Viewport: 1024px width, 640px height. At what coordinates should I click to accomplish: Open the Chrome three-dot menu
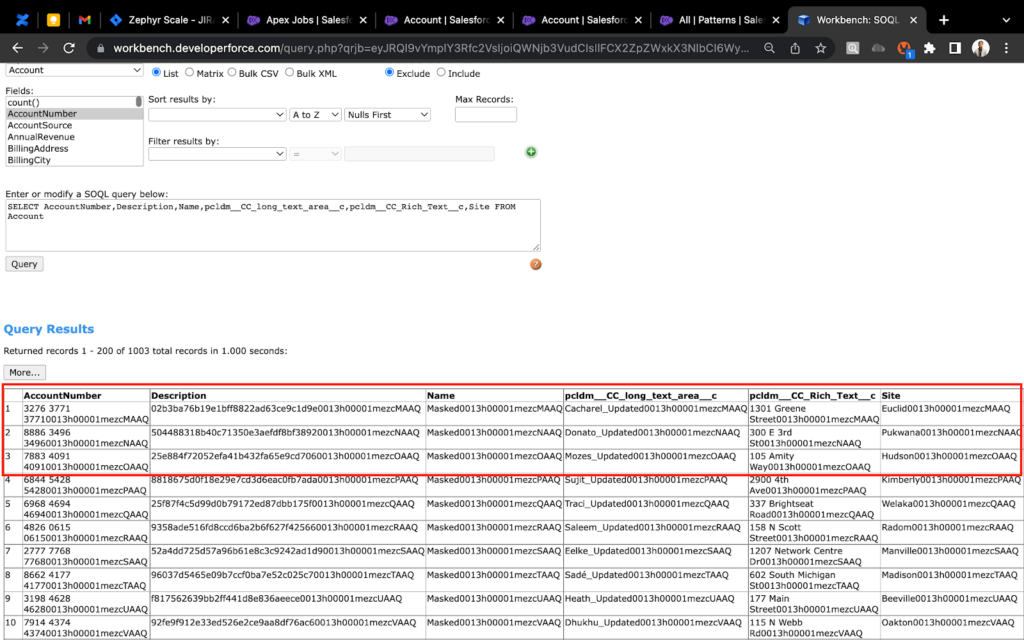pyautogui.click(x=1007, y=48)
